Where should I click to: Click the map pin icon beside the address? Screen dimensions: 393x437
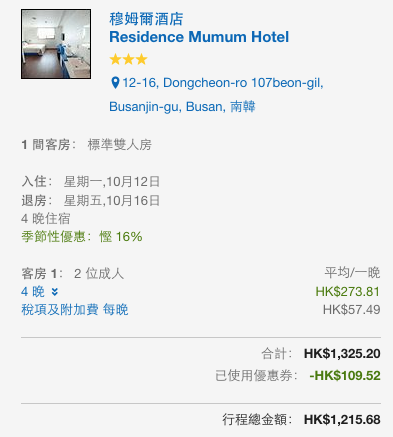coord(115,83)
